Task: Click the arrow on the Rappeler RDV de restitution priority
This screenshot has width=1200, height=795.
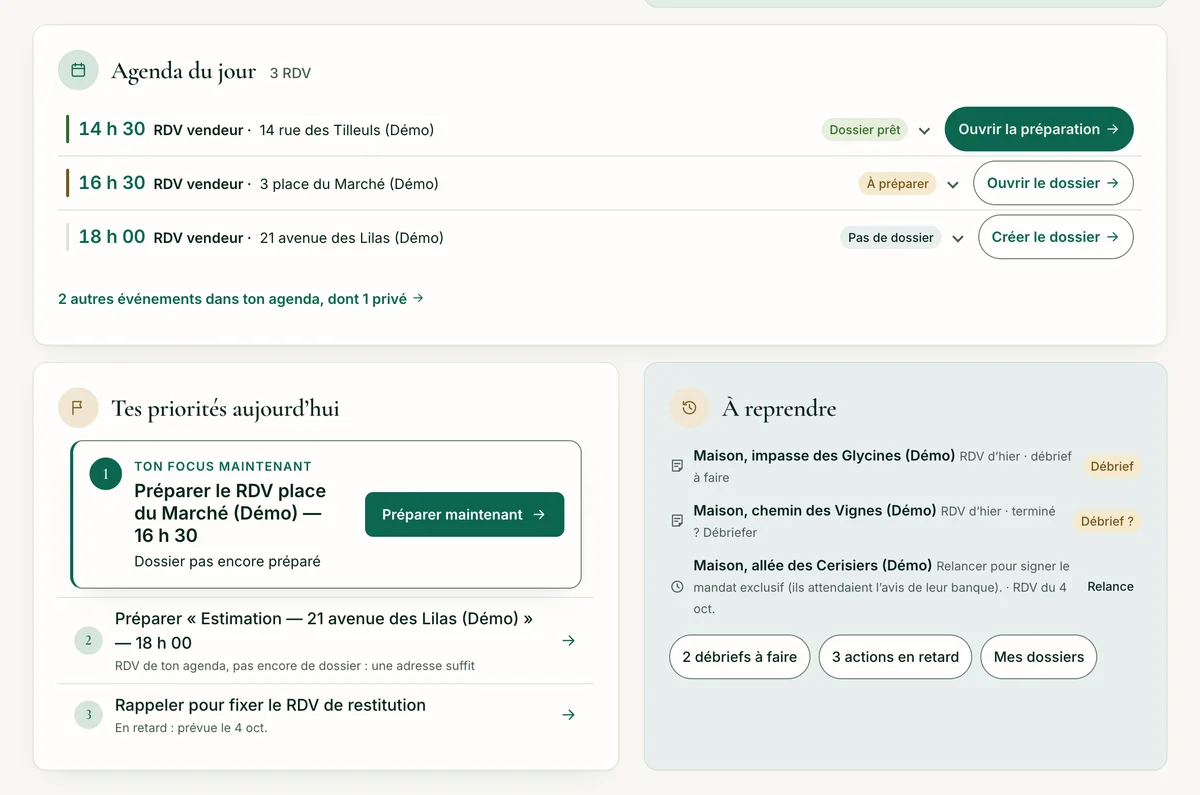Action: 569,715
